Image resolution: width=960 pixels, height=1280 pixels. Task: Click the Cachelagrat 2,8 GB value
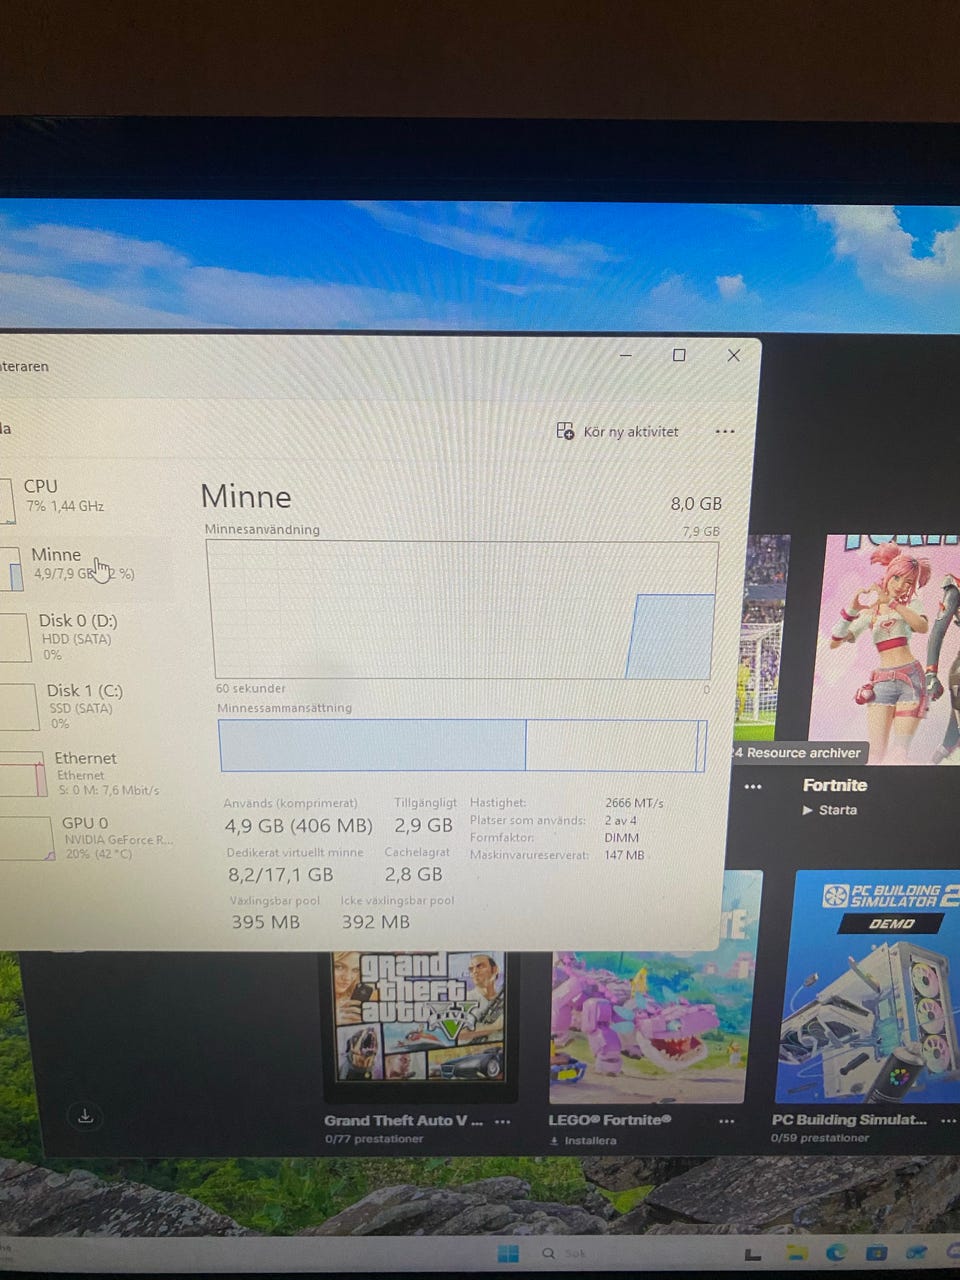413,874
